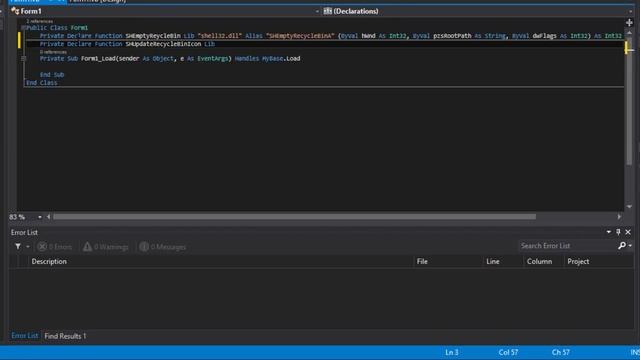Pin the Error List panel
640x360 pixels.
pyautogui.click(x=618, y=232)
